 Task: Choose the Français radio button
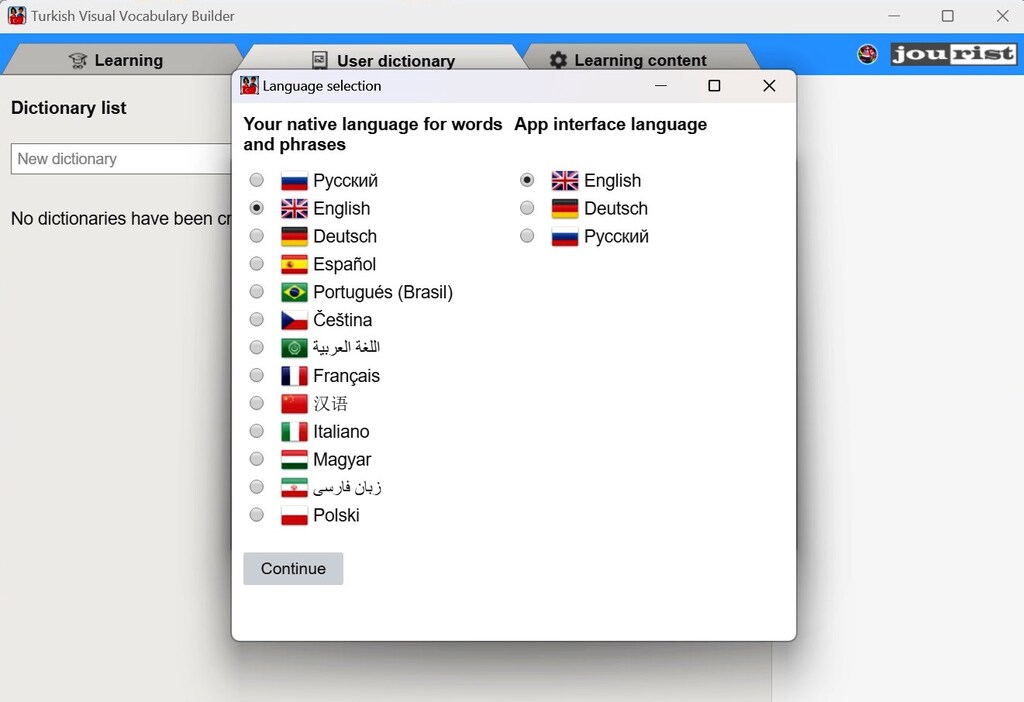click(257, 375)
